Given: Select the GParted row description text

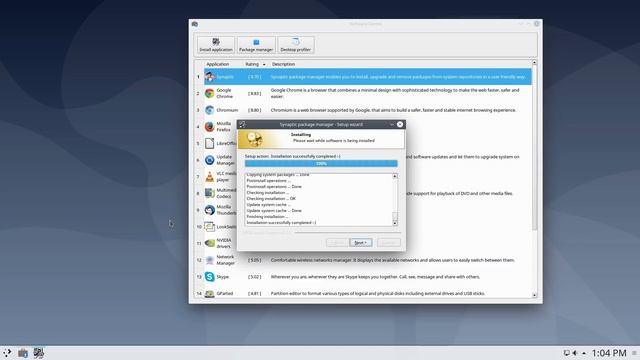Looking at the screenshot, I should tap(378, 293).
